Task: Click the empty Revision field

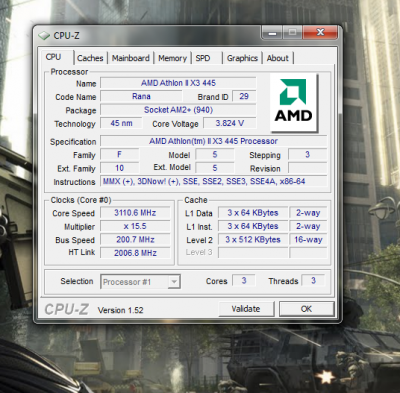Action: 307,168
